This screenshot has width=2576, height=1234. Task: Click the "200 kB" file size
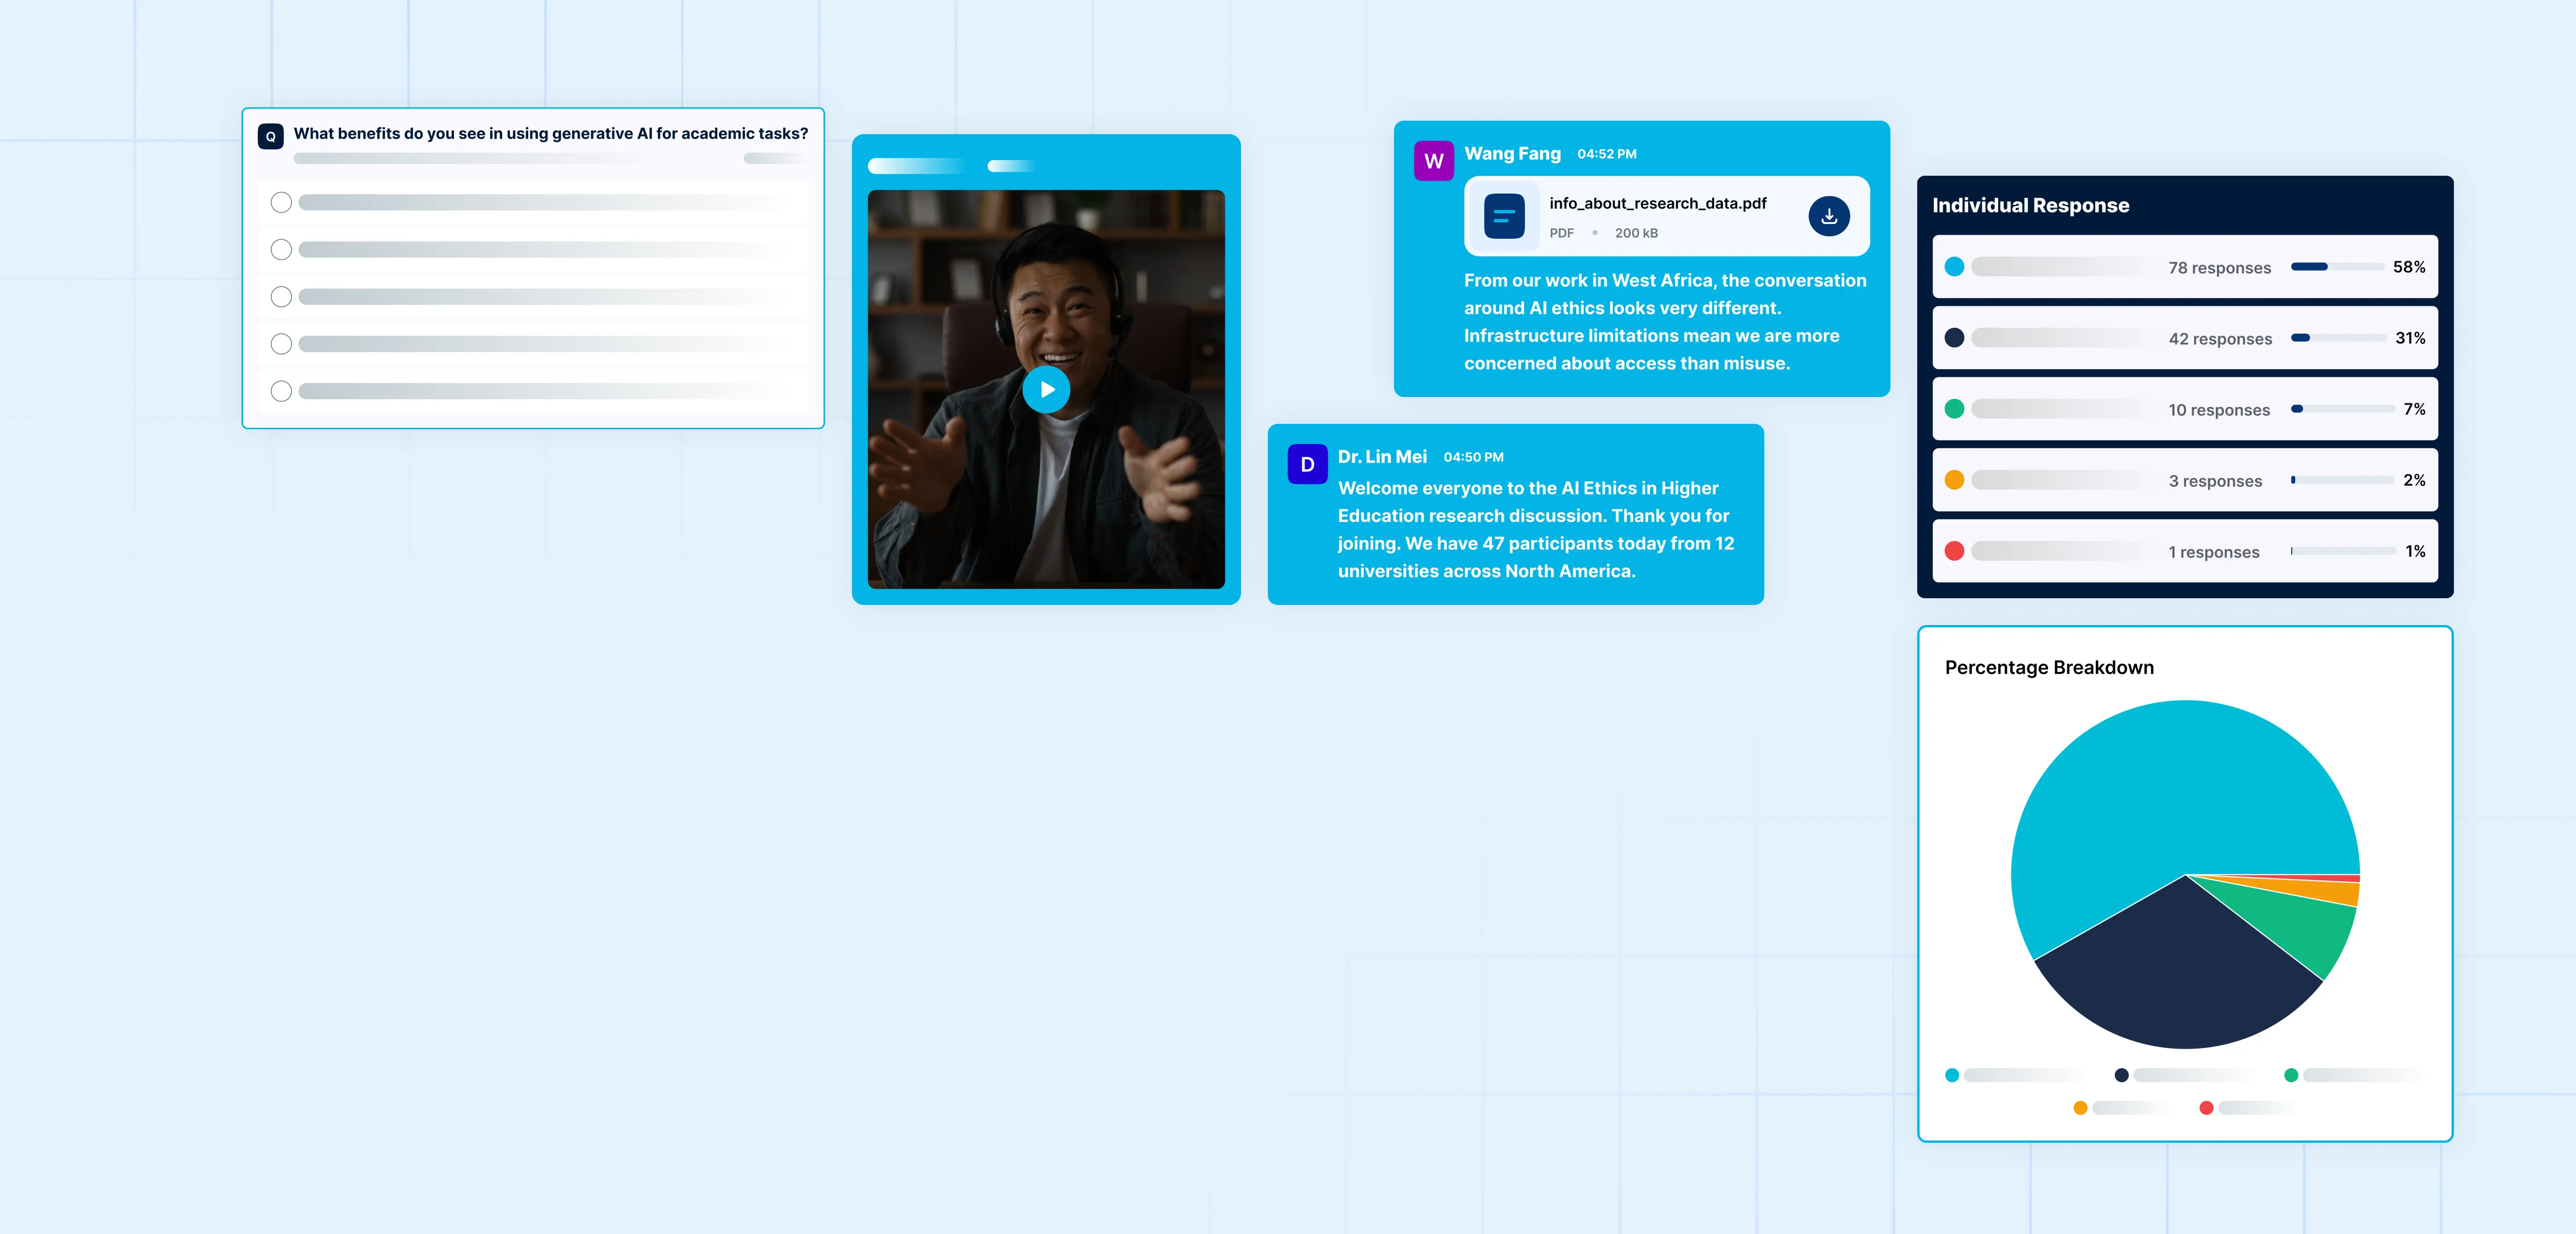pyautogui.click(x=1636, y=233)
